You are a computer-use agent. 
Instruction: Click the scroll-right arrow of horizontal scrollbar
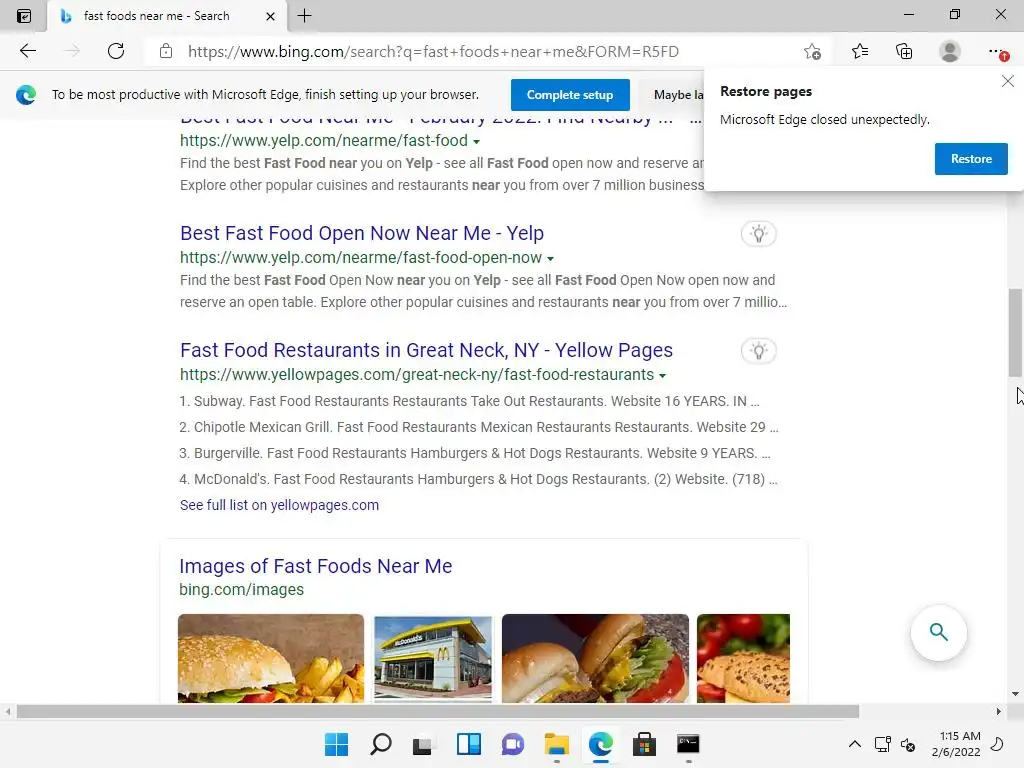click(x=999, y=711)
